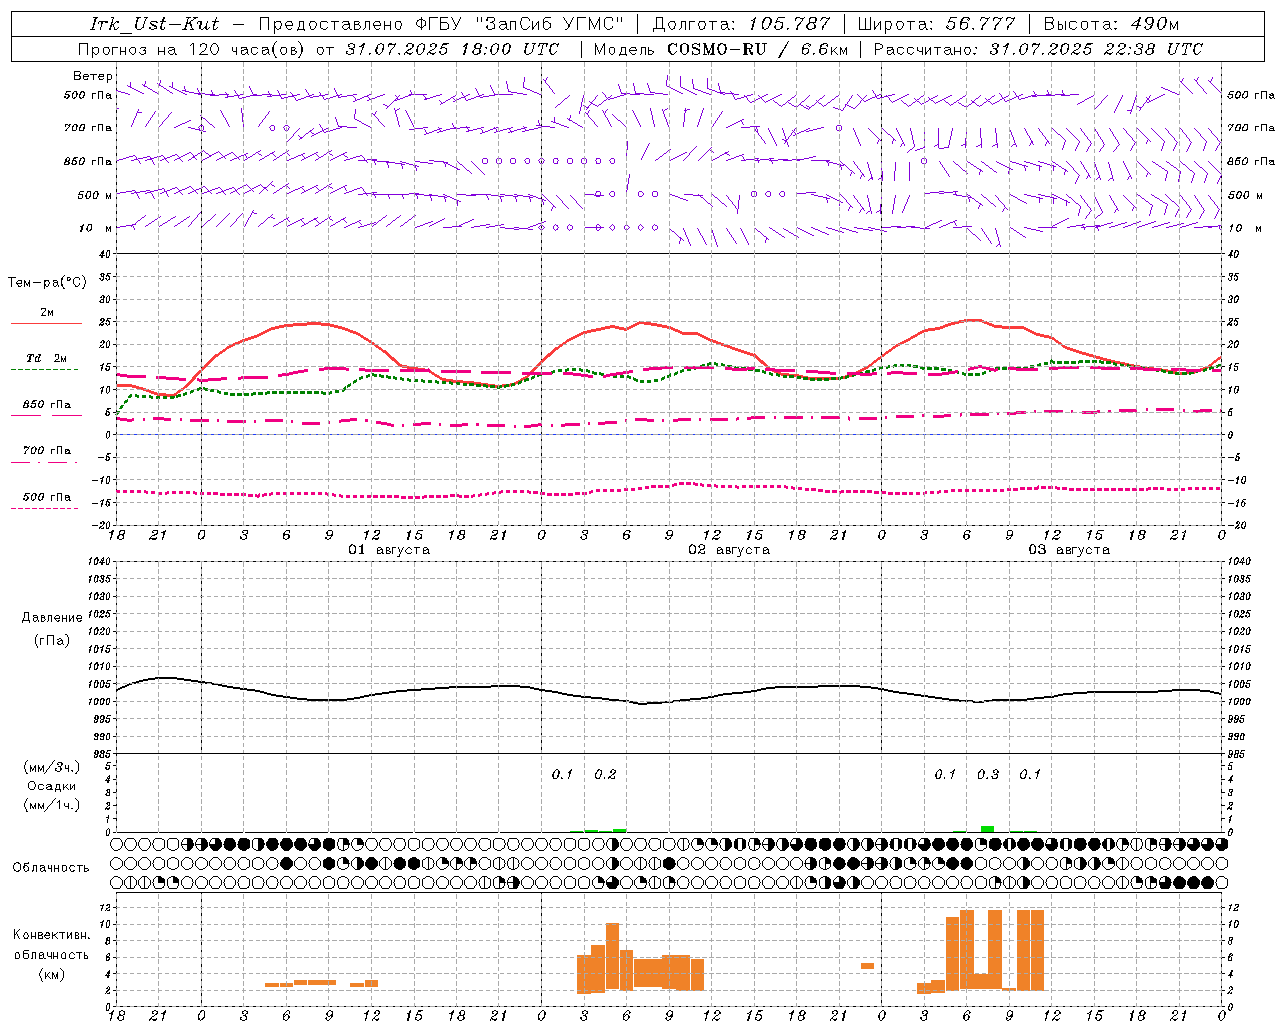The image size is (1280, 1024).
Task: Click the 500 гПа temperature legend
Action: point(46,497)
